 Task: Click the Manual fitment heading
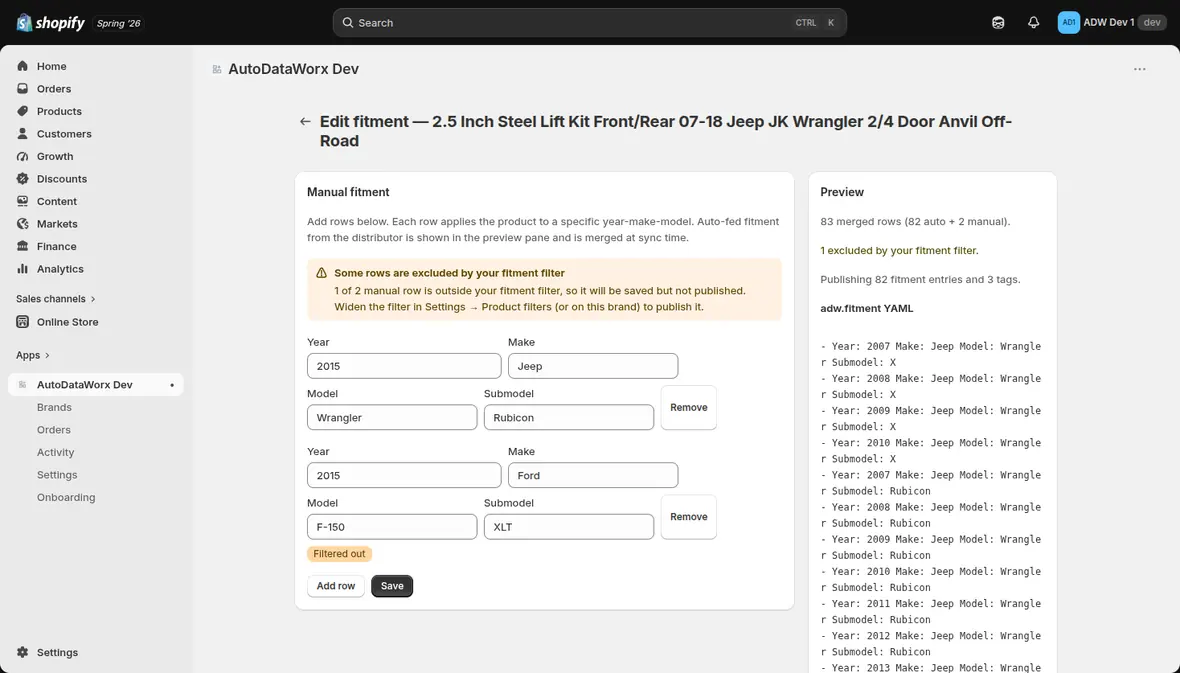(348, 192)
